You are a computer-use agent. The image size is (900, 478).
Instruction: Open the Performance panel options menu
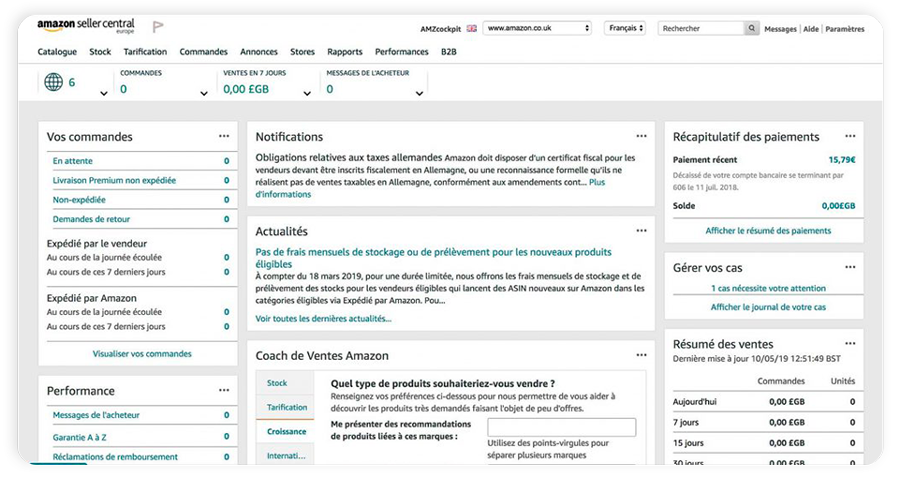[x=224, y=390]
